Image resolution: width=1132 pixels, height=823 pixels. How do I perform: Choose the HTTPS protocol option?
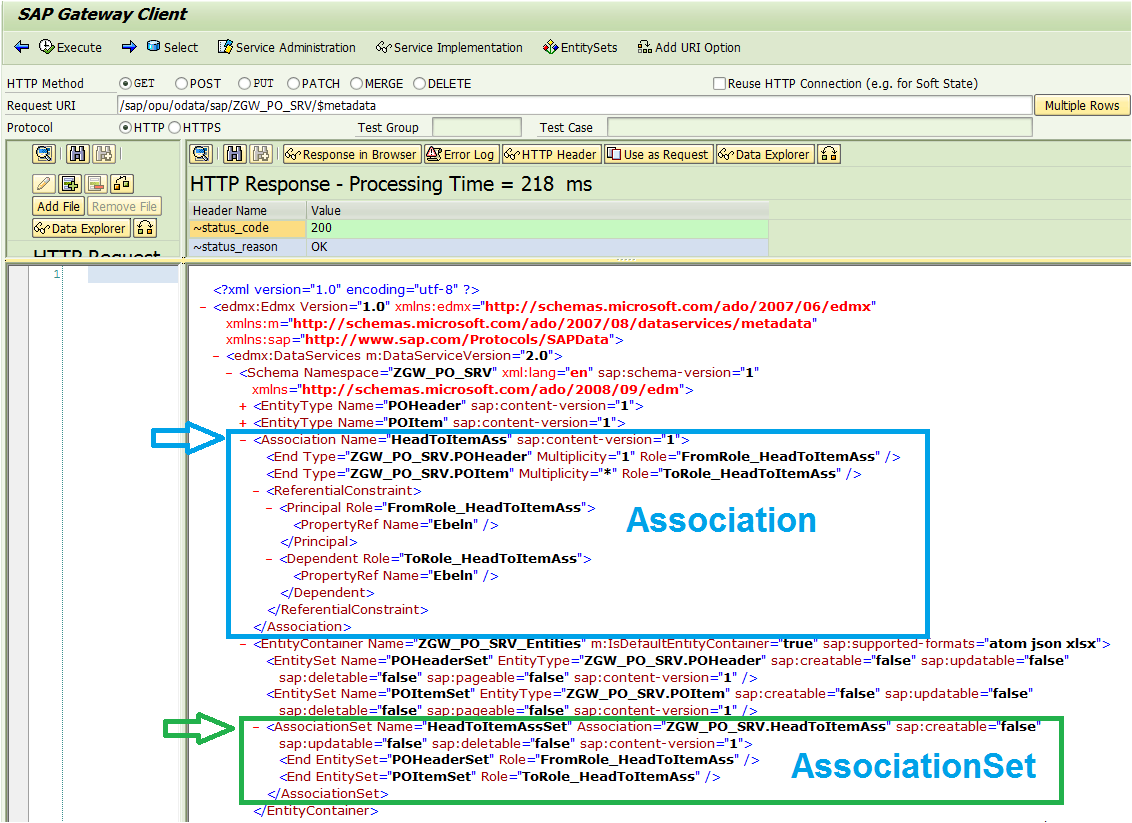(x=175, y=128)
